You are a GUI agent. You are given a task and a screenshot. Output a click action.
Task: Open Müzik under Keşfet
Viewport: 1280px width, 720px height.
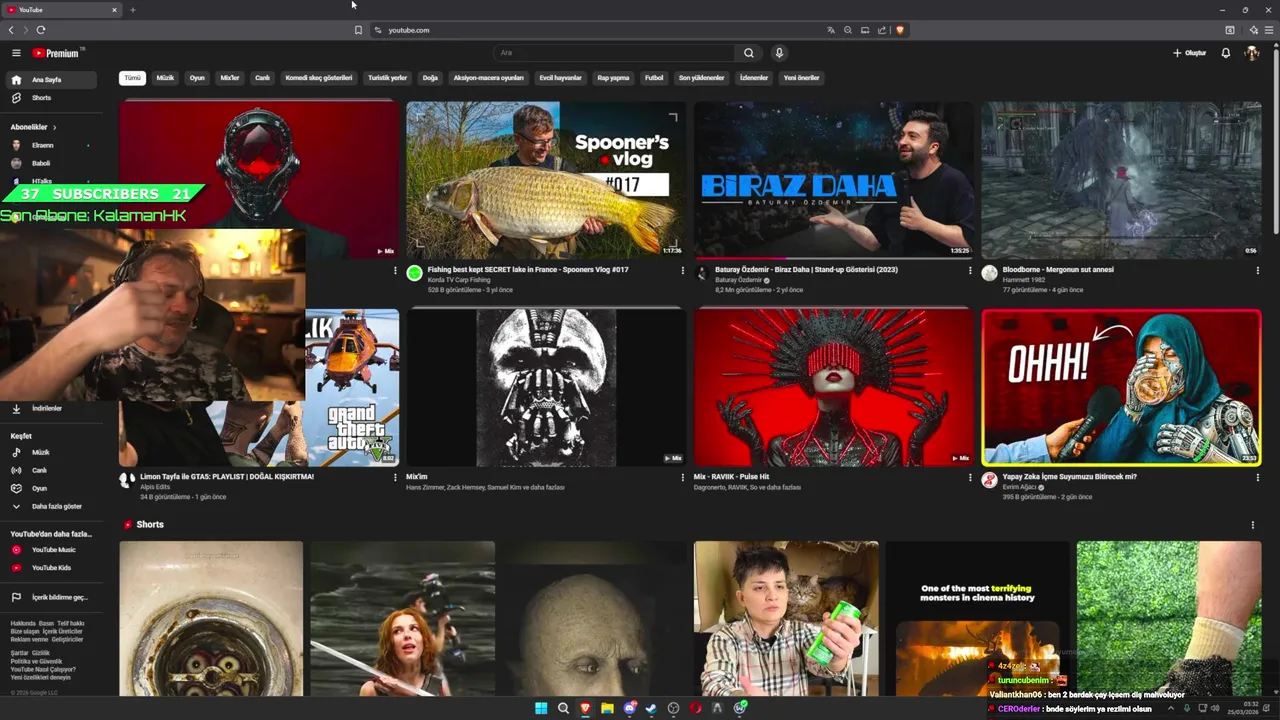pyautogui.click(x=53, y=452)
